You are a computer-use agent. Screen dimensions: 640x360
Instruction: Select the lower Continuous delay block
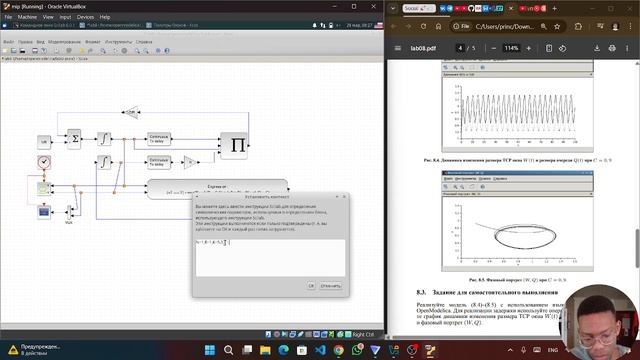[159, 162]
